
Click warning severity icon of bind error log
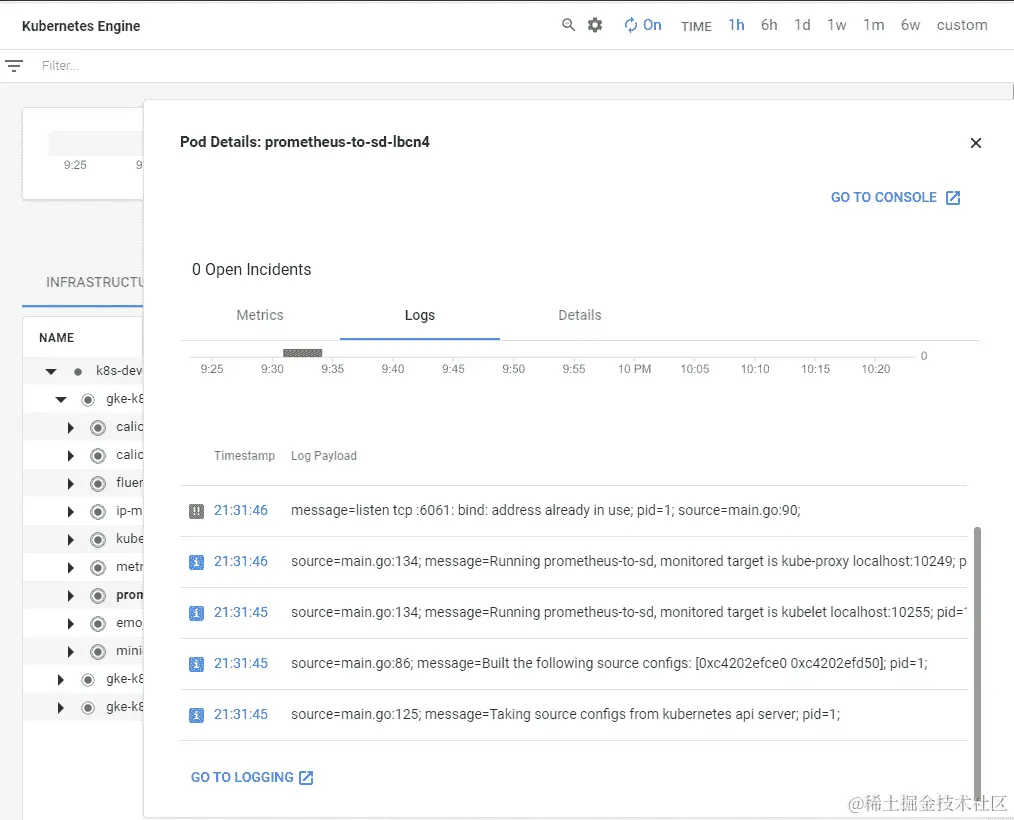pyautogui.click(x=196, y=512)
